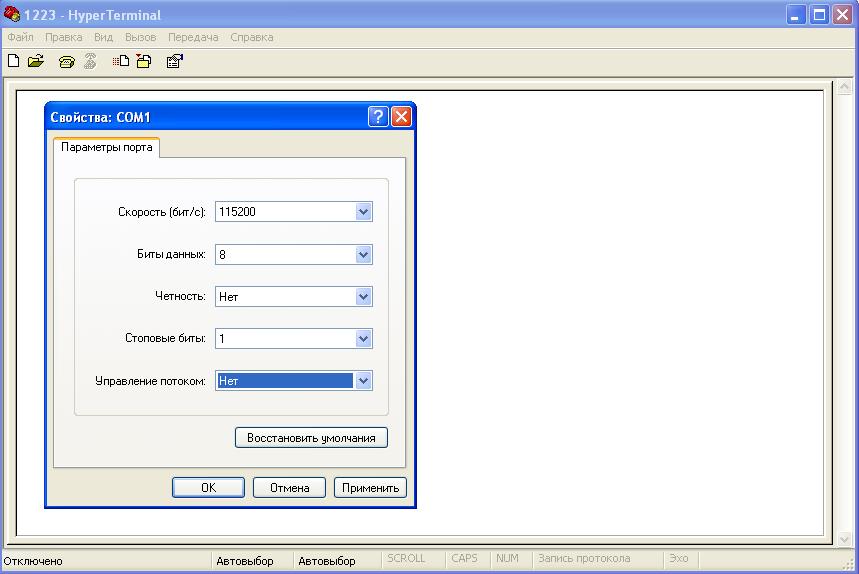Expand the Скорость (бит/с) dropdown

[x=363, y=212]
